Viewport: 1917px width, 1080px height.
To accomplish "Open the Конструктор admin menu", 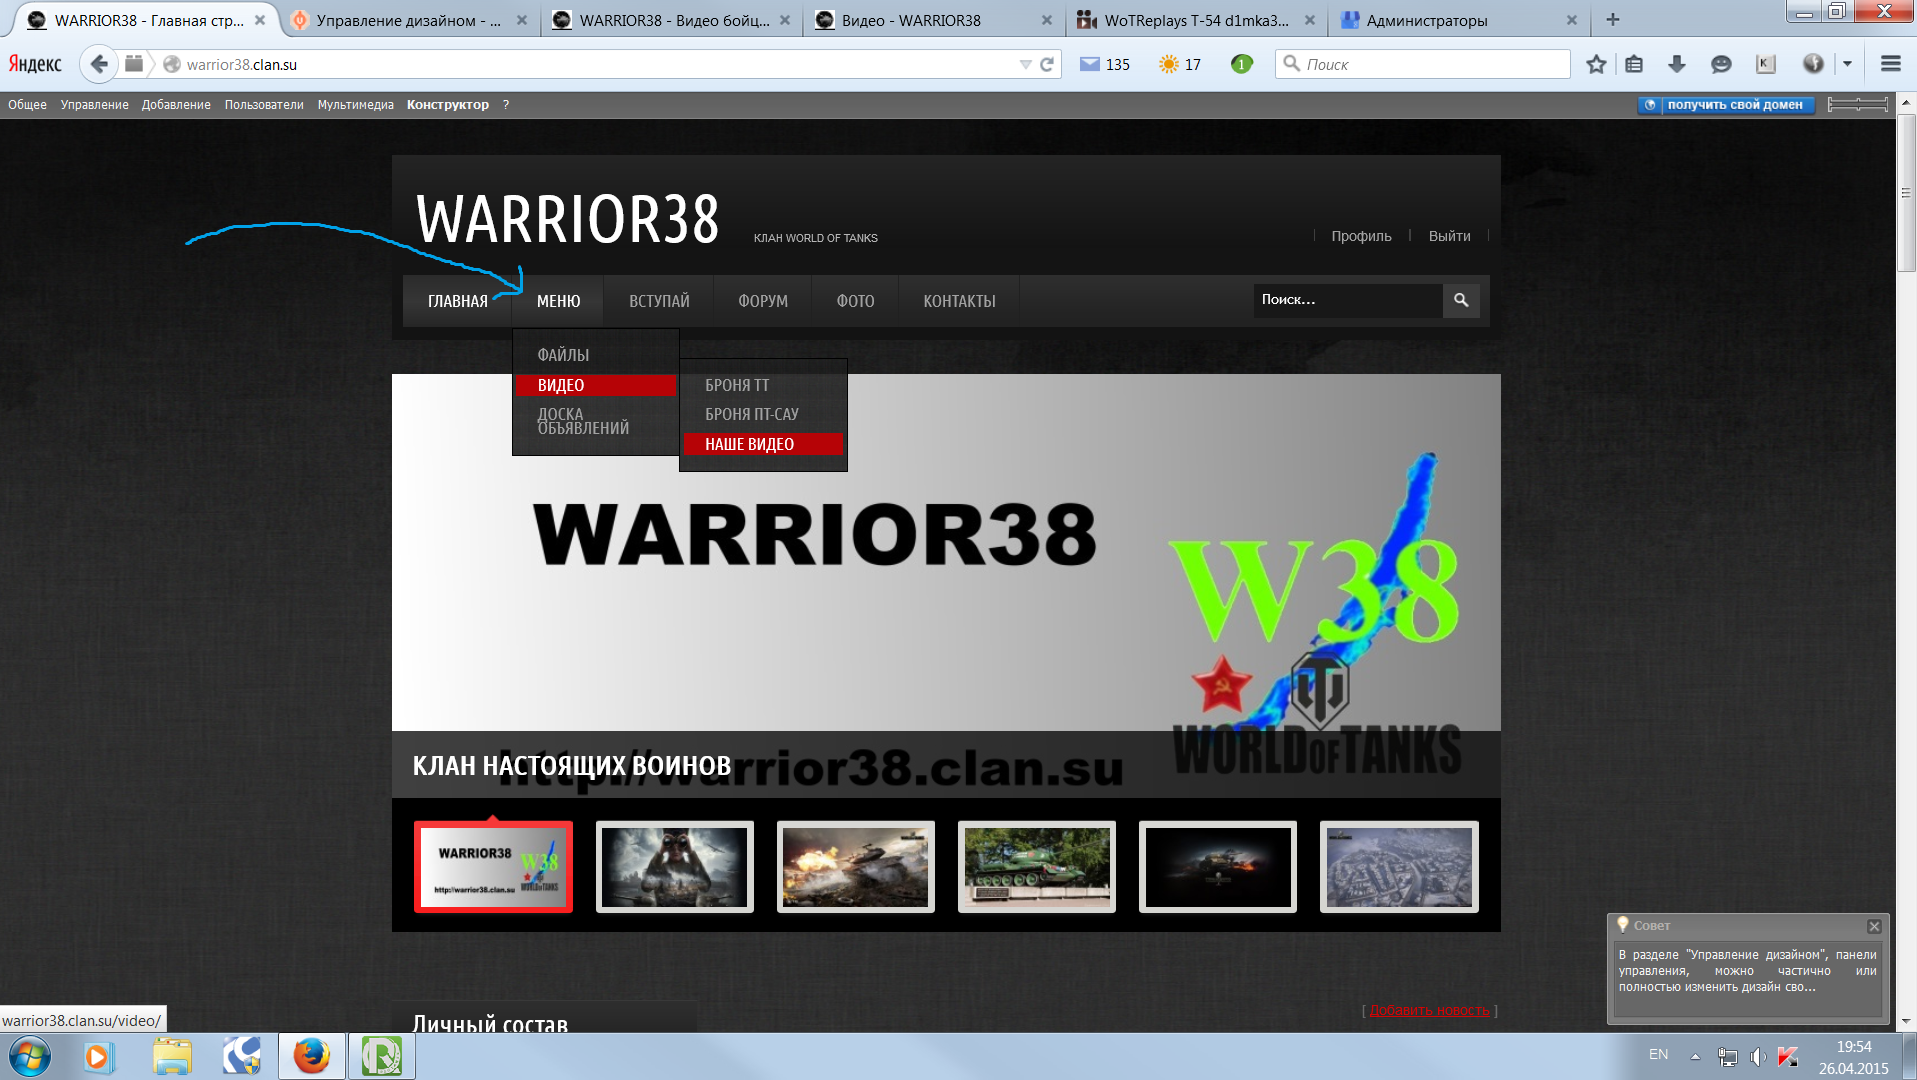I will [448, 105].
